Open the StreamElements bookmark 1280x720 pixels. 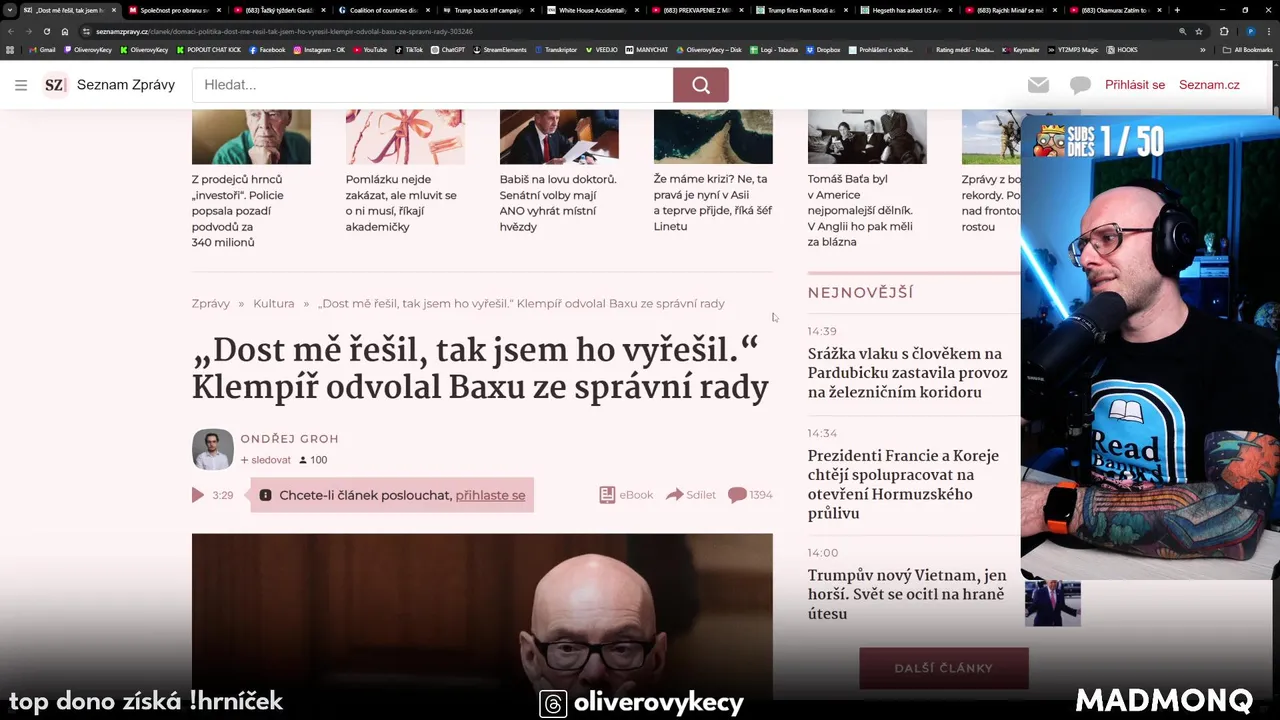pos(499,50)
